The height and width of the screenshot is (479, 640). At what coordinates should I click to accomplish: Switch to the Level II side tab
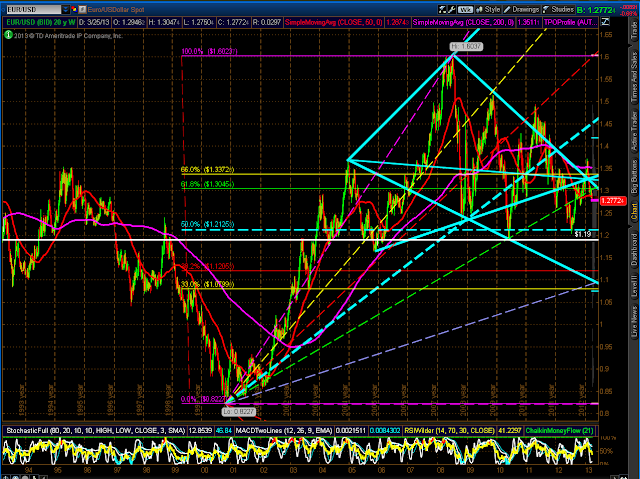(634, 286)
